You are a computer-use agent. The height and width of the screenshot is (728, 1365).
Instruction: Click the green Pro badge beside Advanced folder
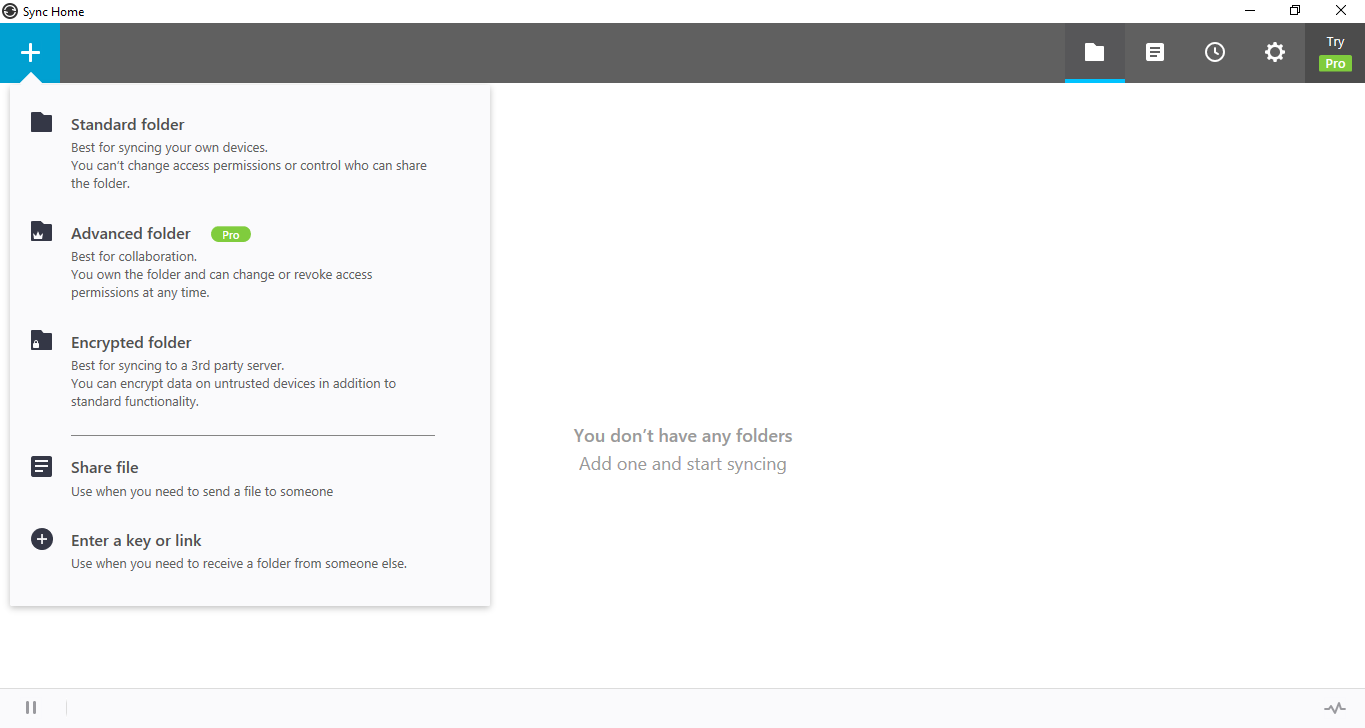(x=230, y=234)
